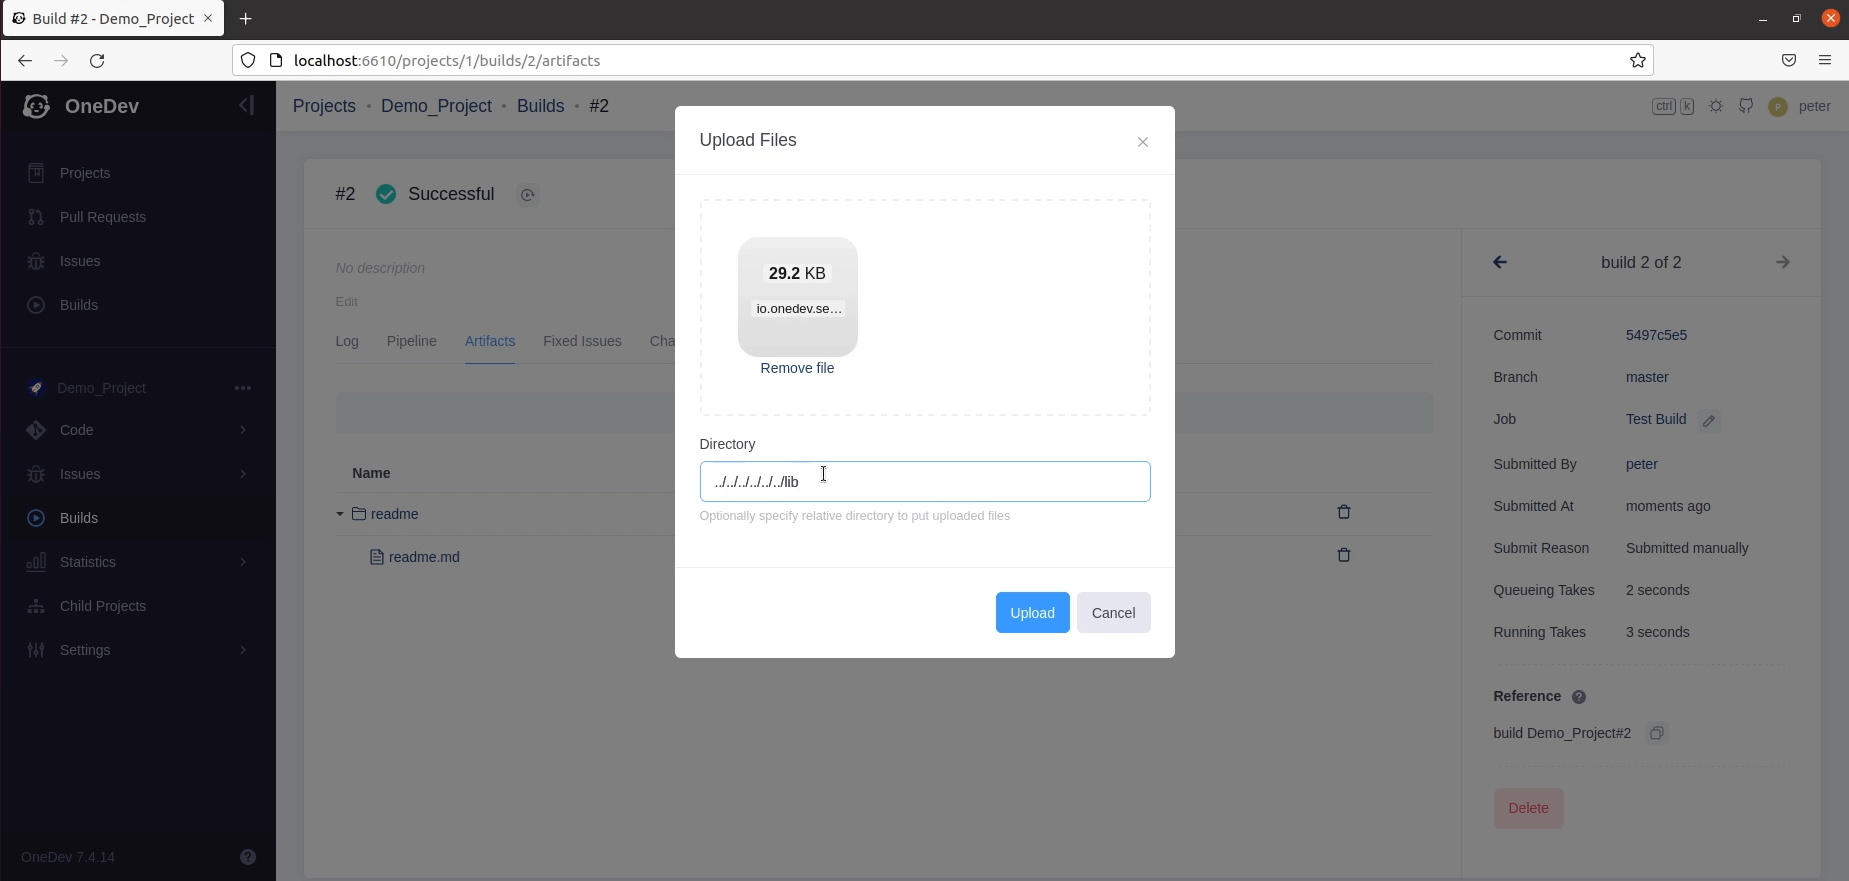This screenshot has height=881, width=1849.
Task: Click the Pocket save icon
Action: pos(1789,60)
